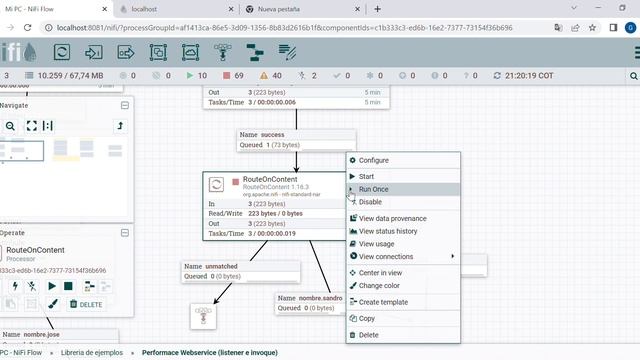Choose Center in view menu entry
640x360 pixels.
tap(403, 273)
